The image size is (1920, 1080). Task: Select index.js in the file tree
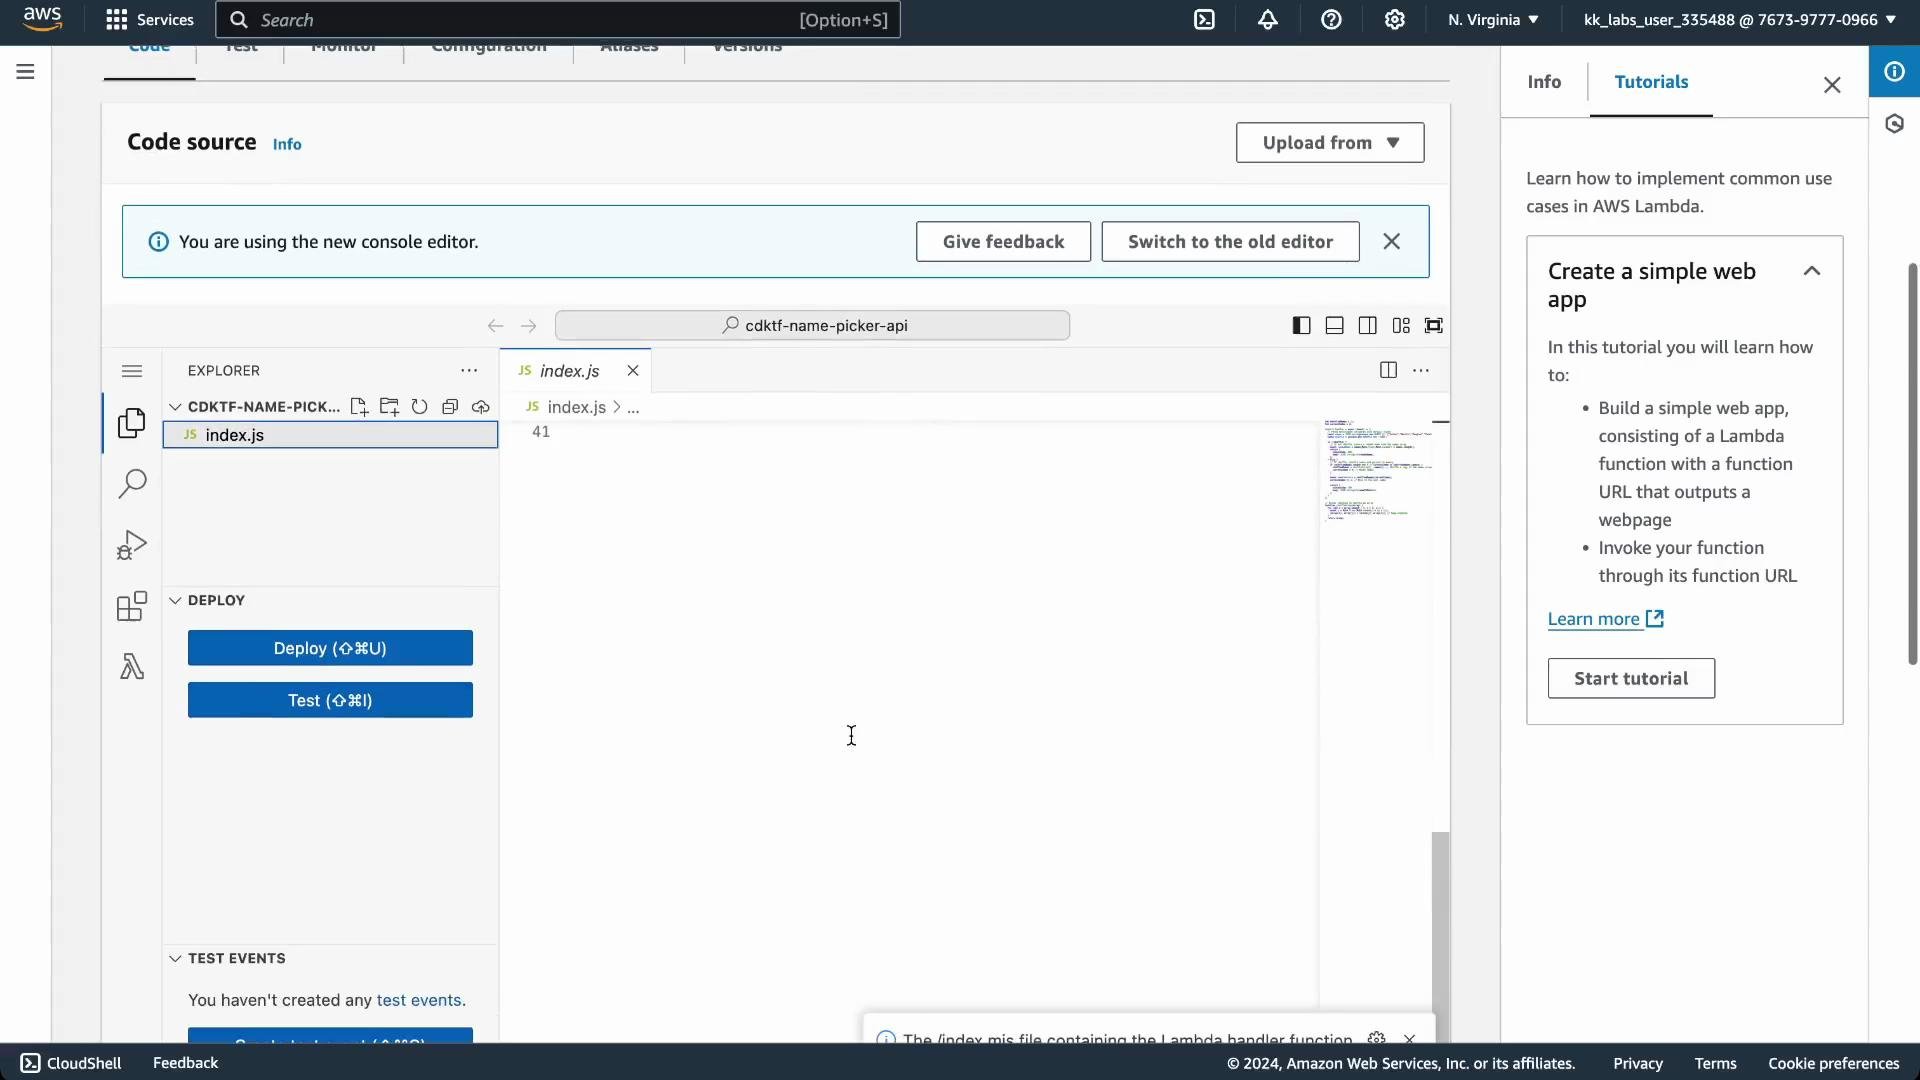(330, 435)
